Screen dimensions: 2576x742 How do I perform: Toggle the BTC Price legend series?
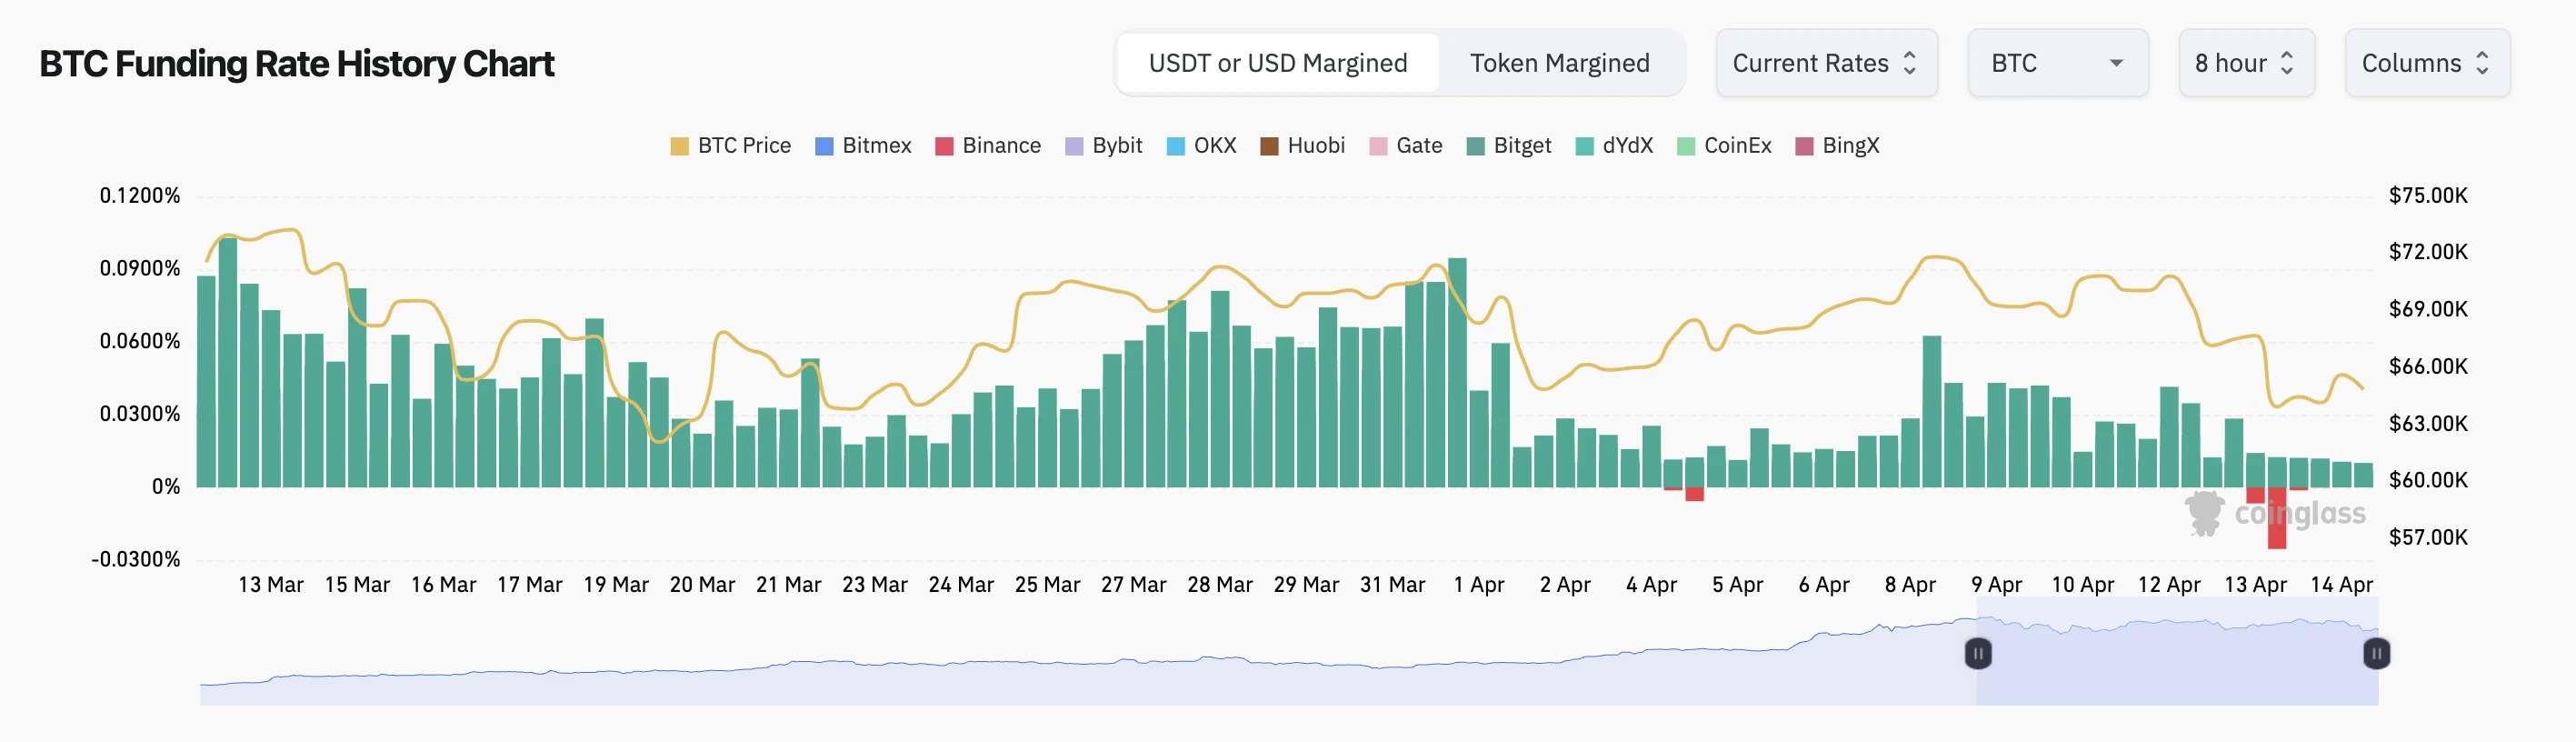(731, 146)
